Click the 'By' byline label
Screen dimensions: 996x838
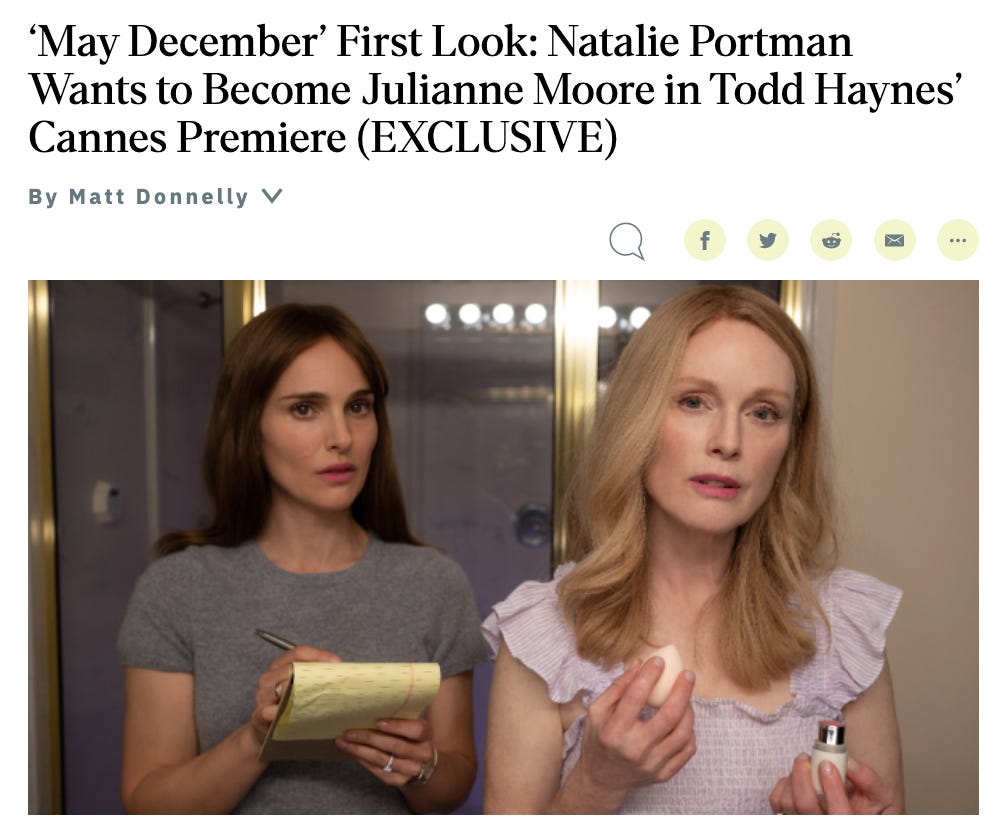[x=43, y=196]
